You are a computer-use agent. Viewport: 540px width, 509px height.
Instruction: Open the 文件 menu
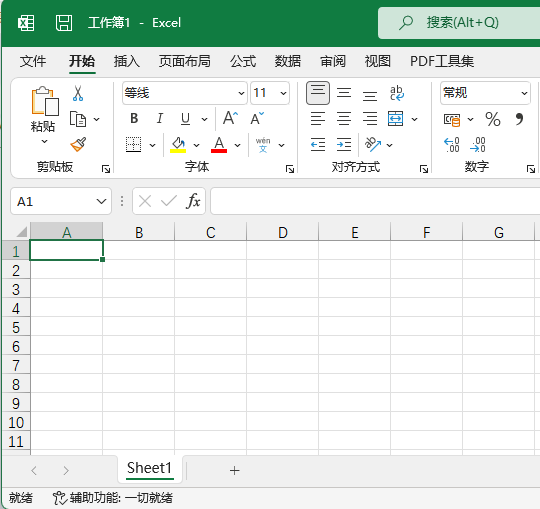33,61
